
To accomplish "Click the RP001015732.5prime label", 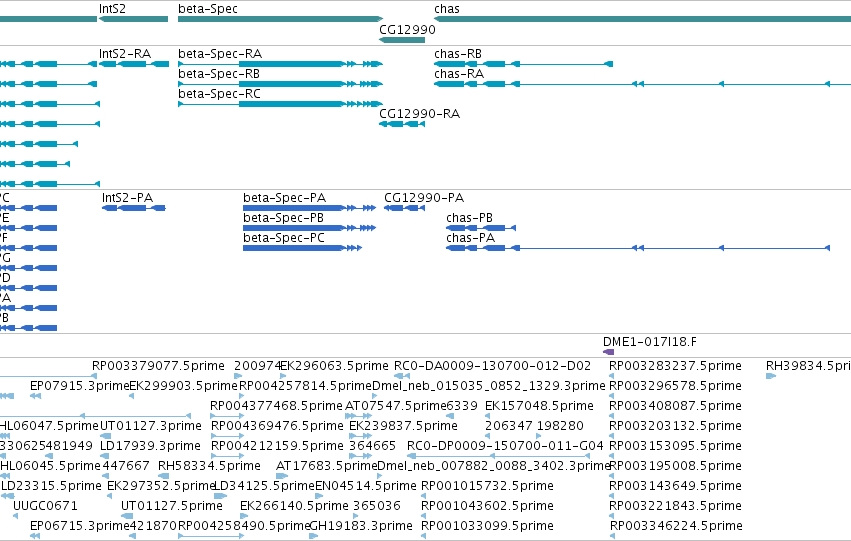I will [487, 486].
